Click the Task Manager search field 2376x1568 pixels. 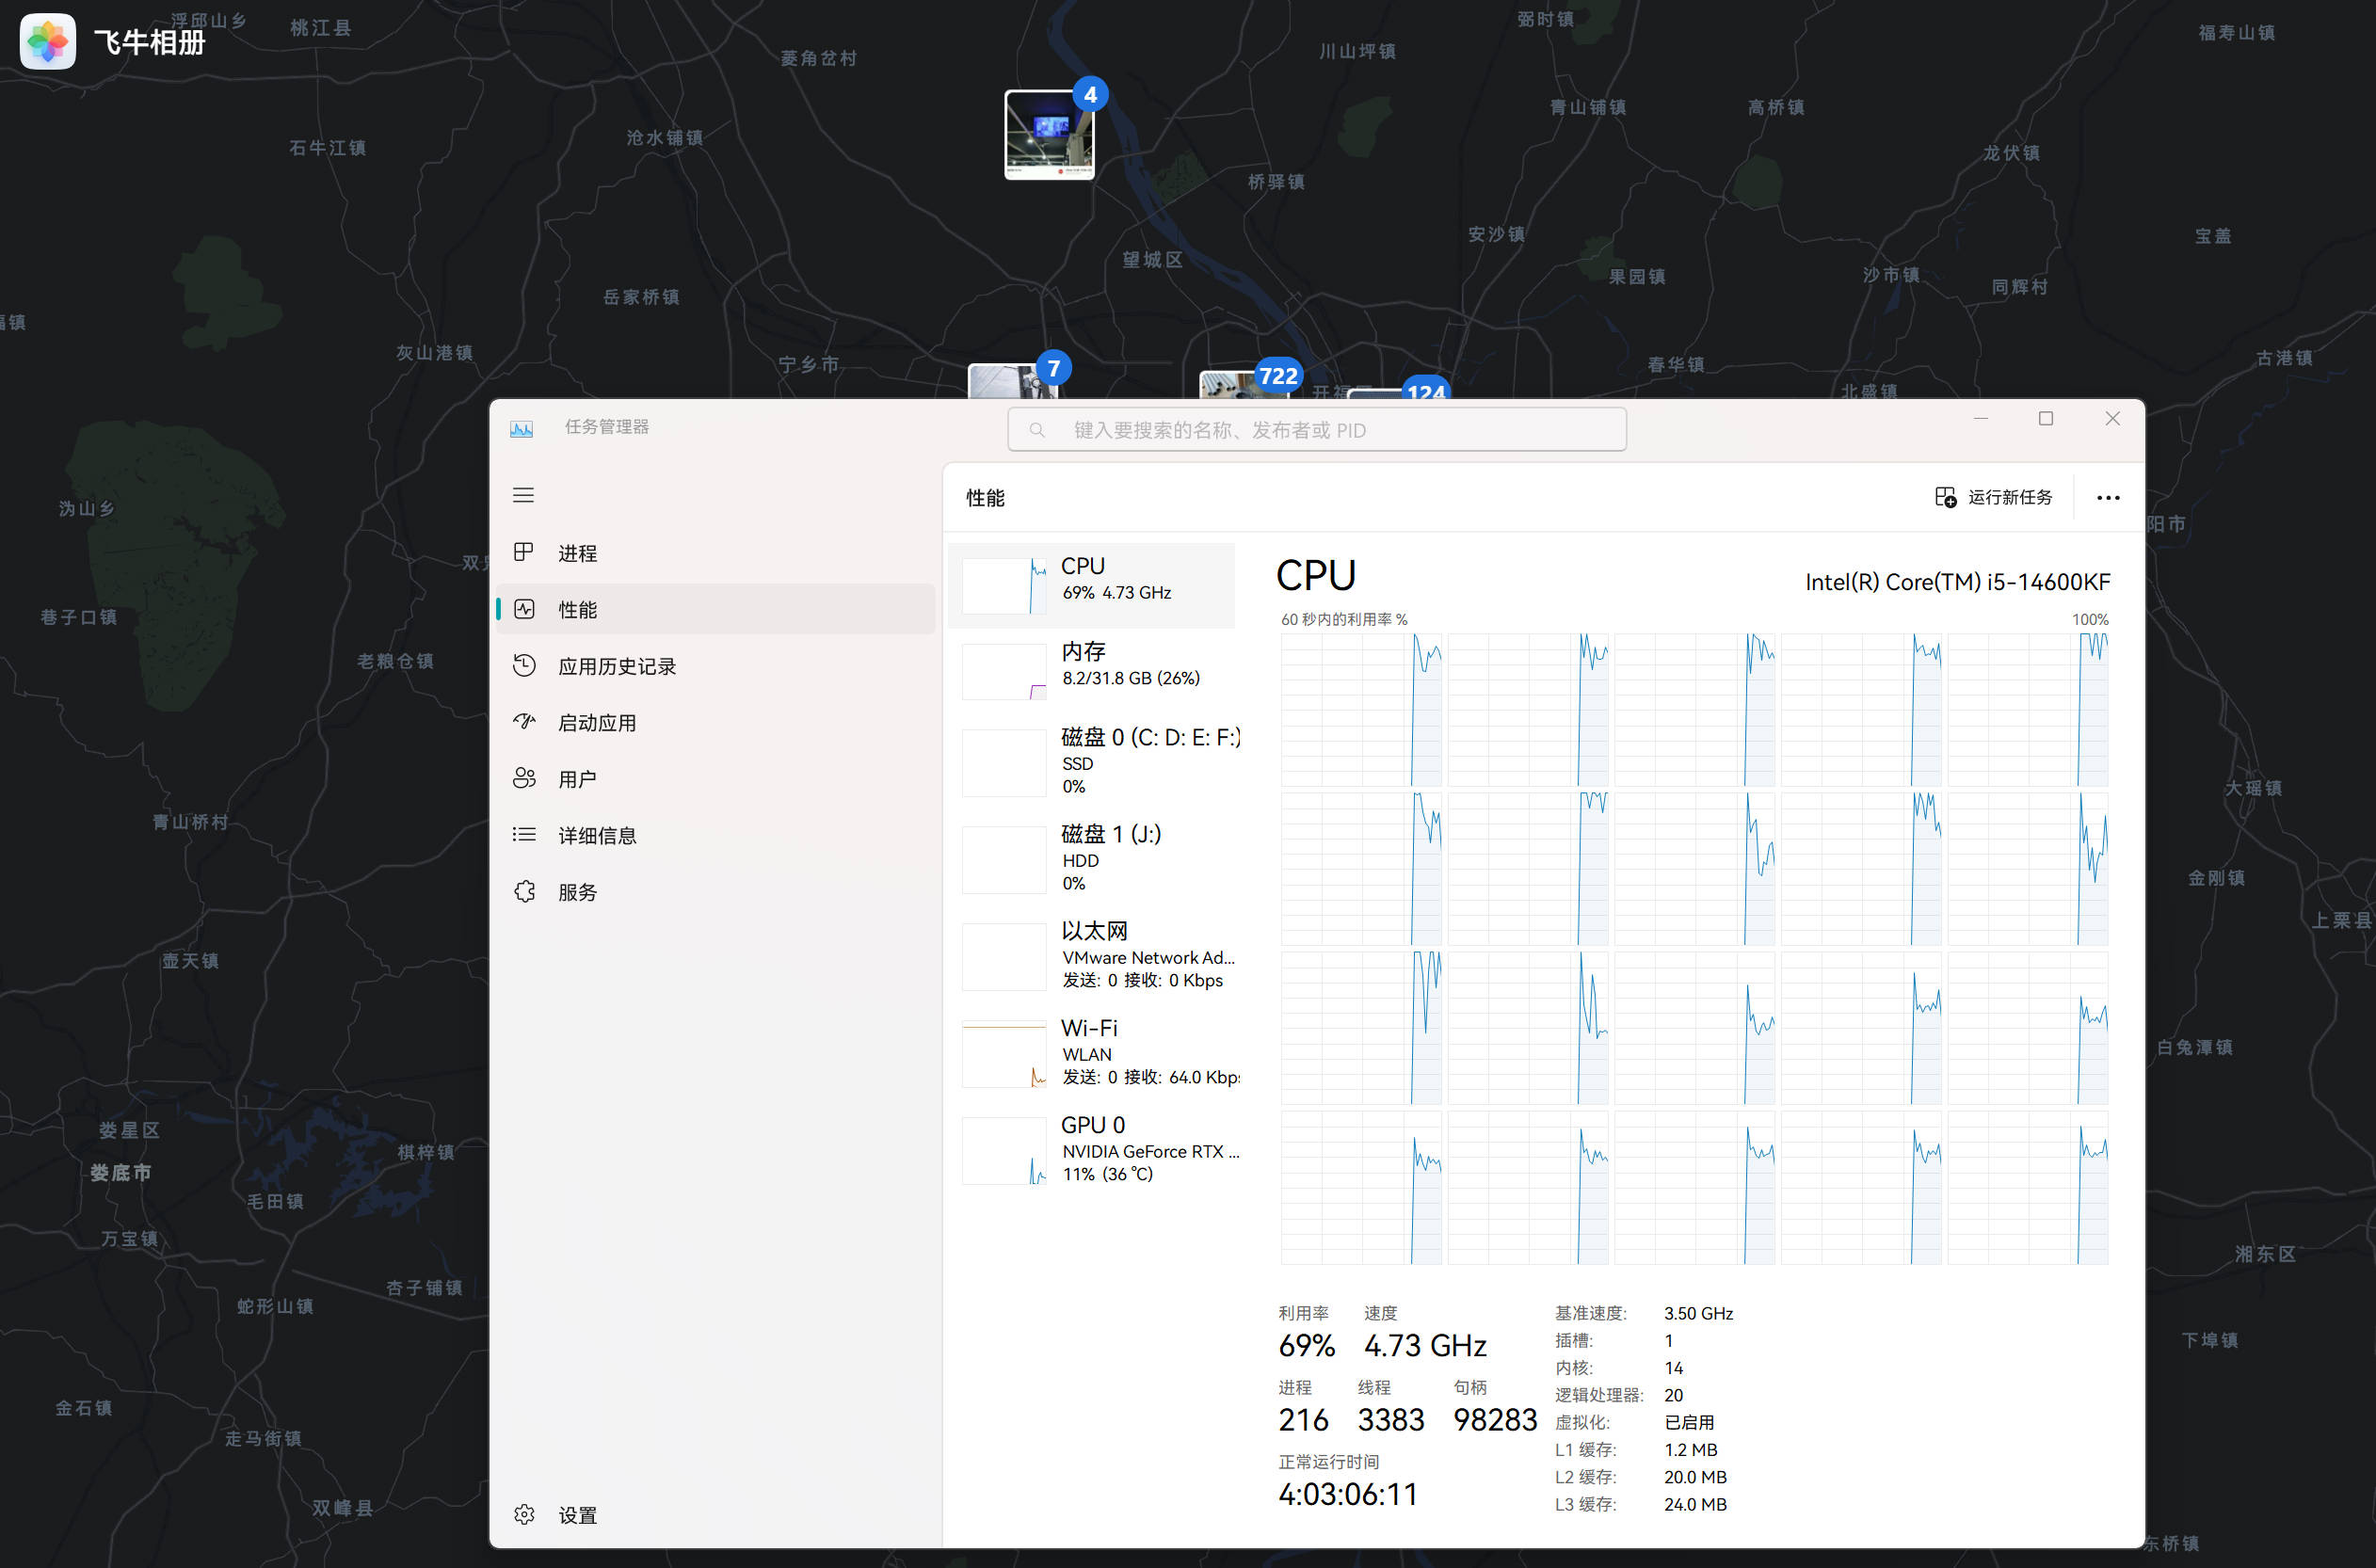coord(1316,430)
